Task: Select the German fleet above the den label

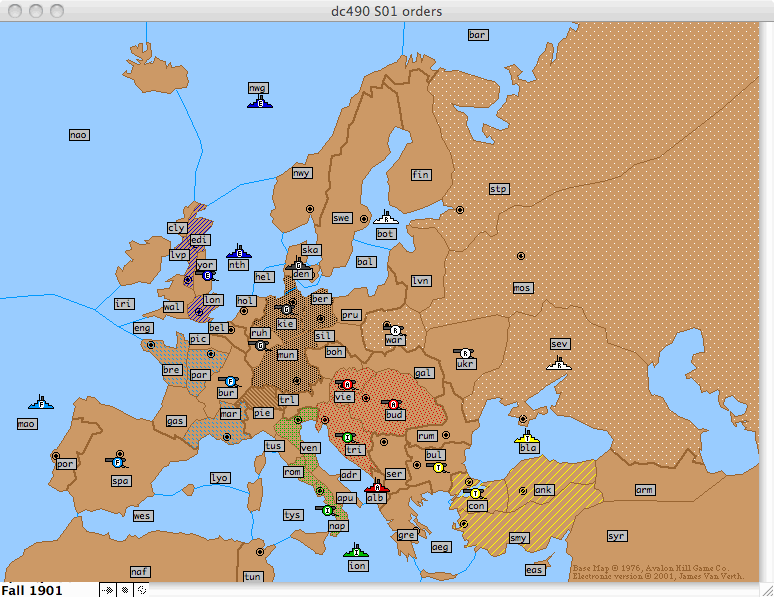Action: pos(297,264)
